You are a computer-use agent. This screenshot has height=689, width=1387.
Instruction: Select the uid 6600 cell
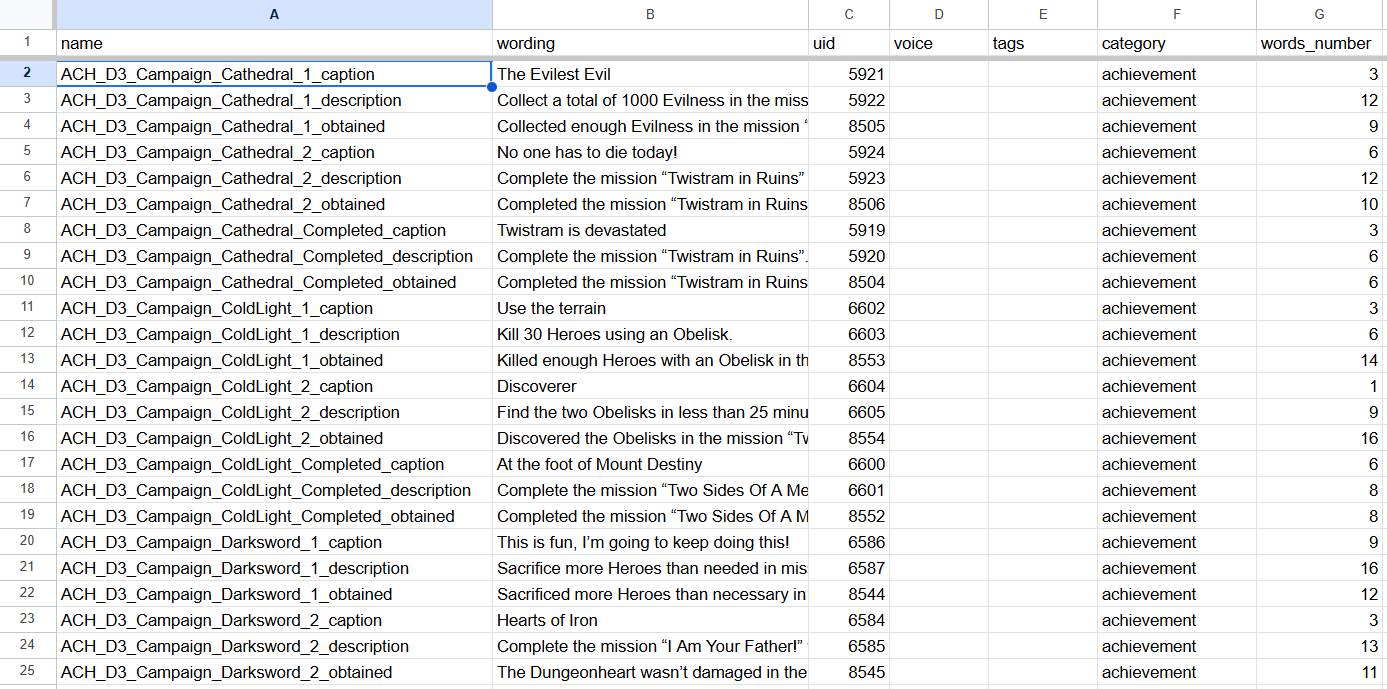(848, 464)
